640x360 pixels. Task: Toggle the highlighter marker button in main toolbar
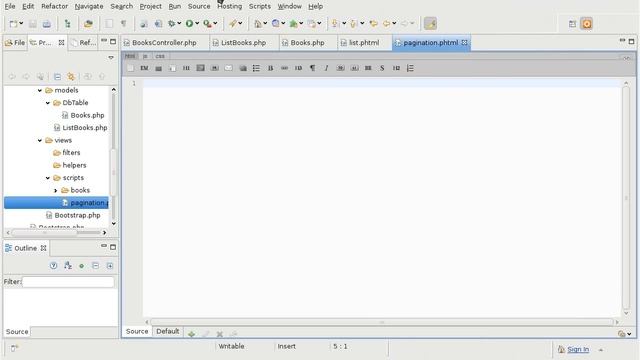(430, 24)
